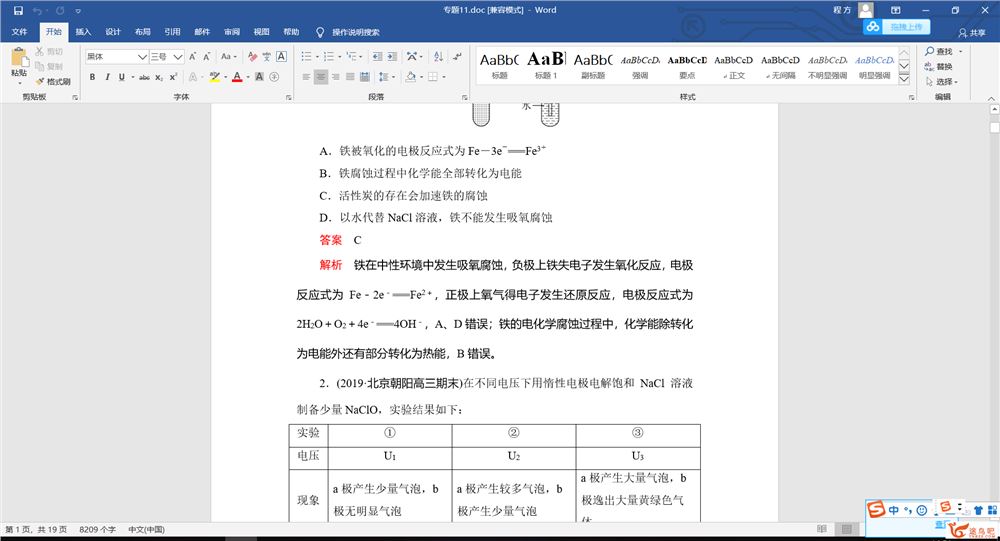Click the Decrease Font Size icon
Viewport: 1000px width, 541px height.
pyautogui.click(x=207, y=57)
